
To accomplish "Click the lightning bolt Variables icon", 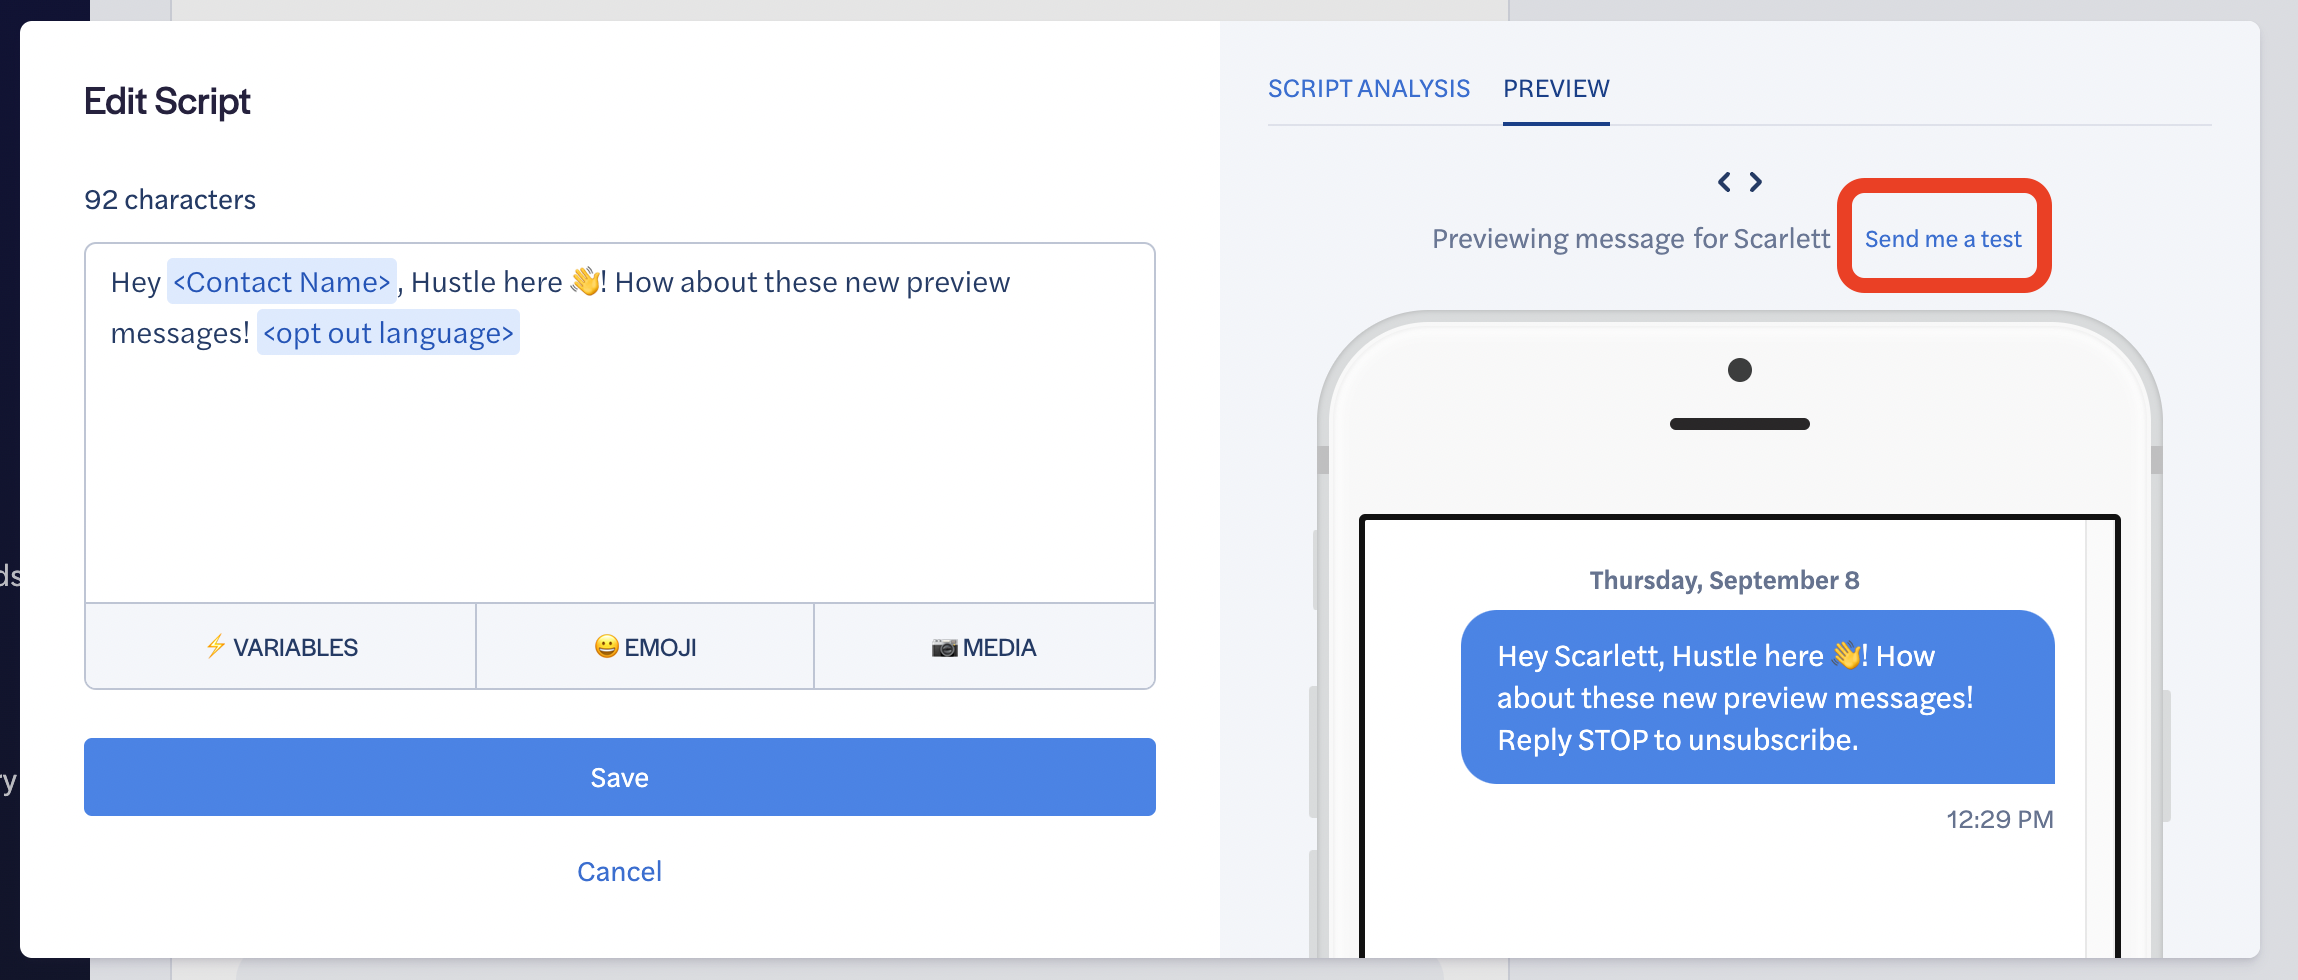I will point(215,646).
